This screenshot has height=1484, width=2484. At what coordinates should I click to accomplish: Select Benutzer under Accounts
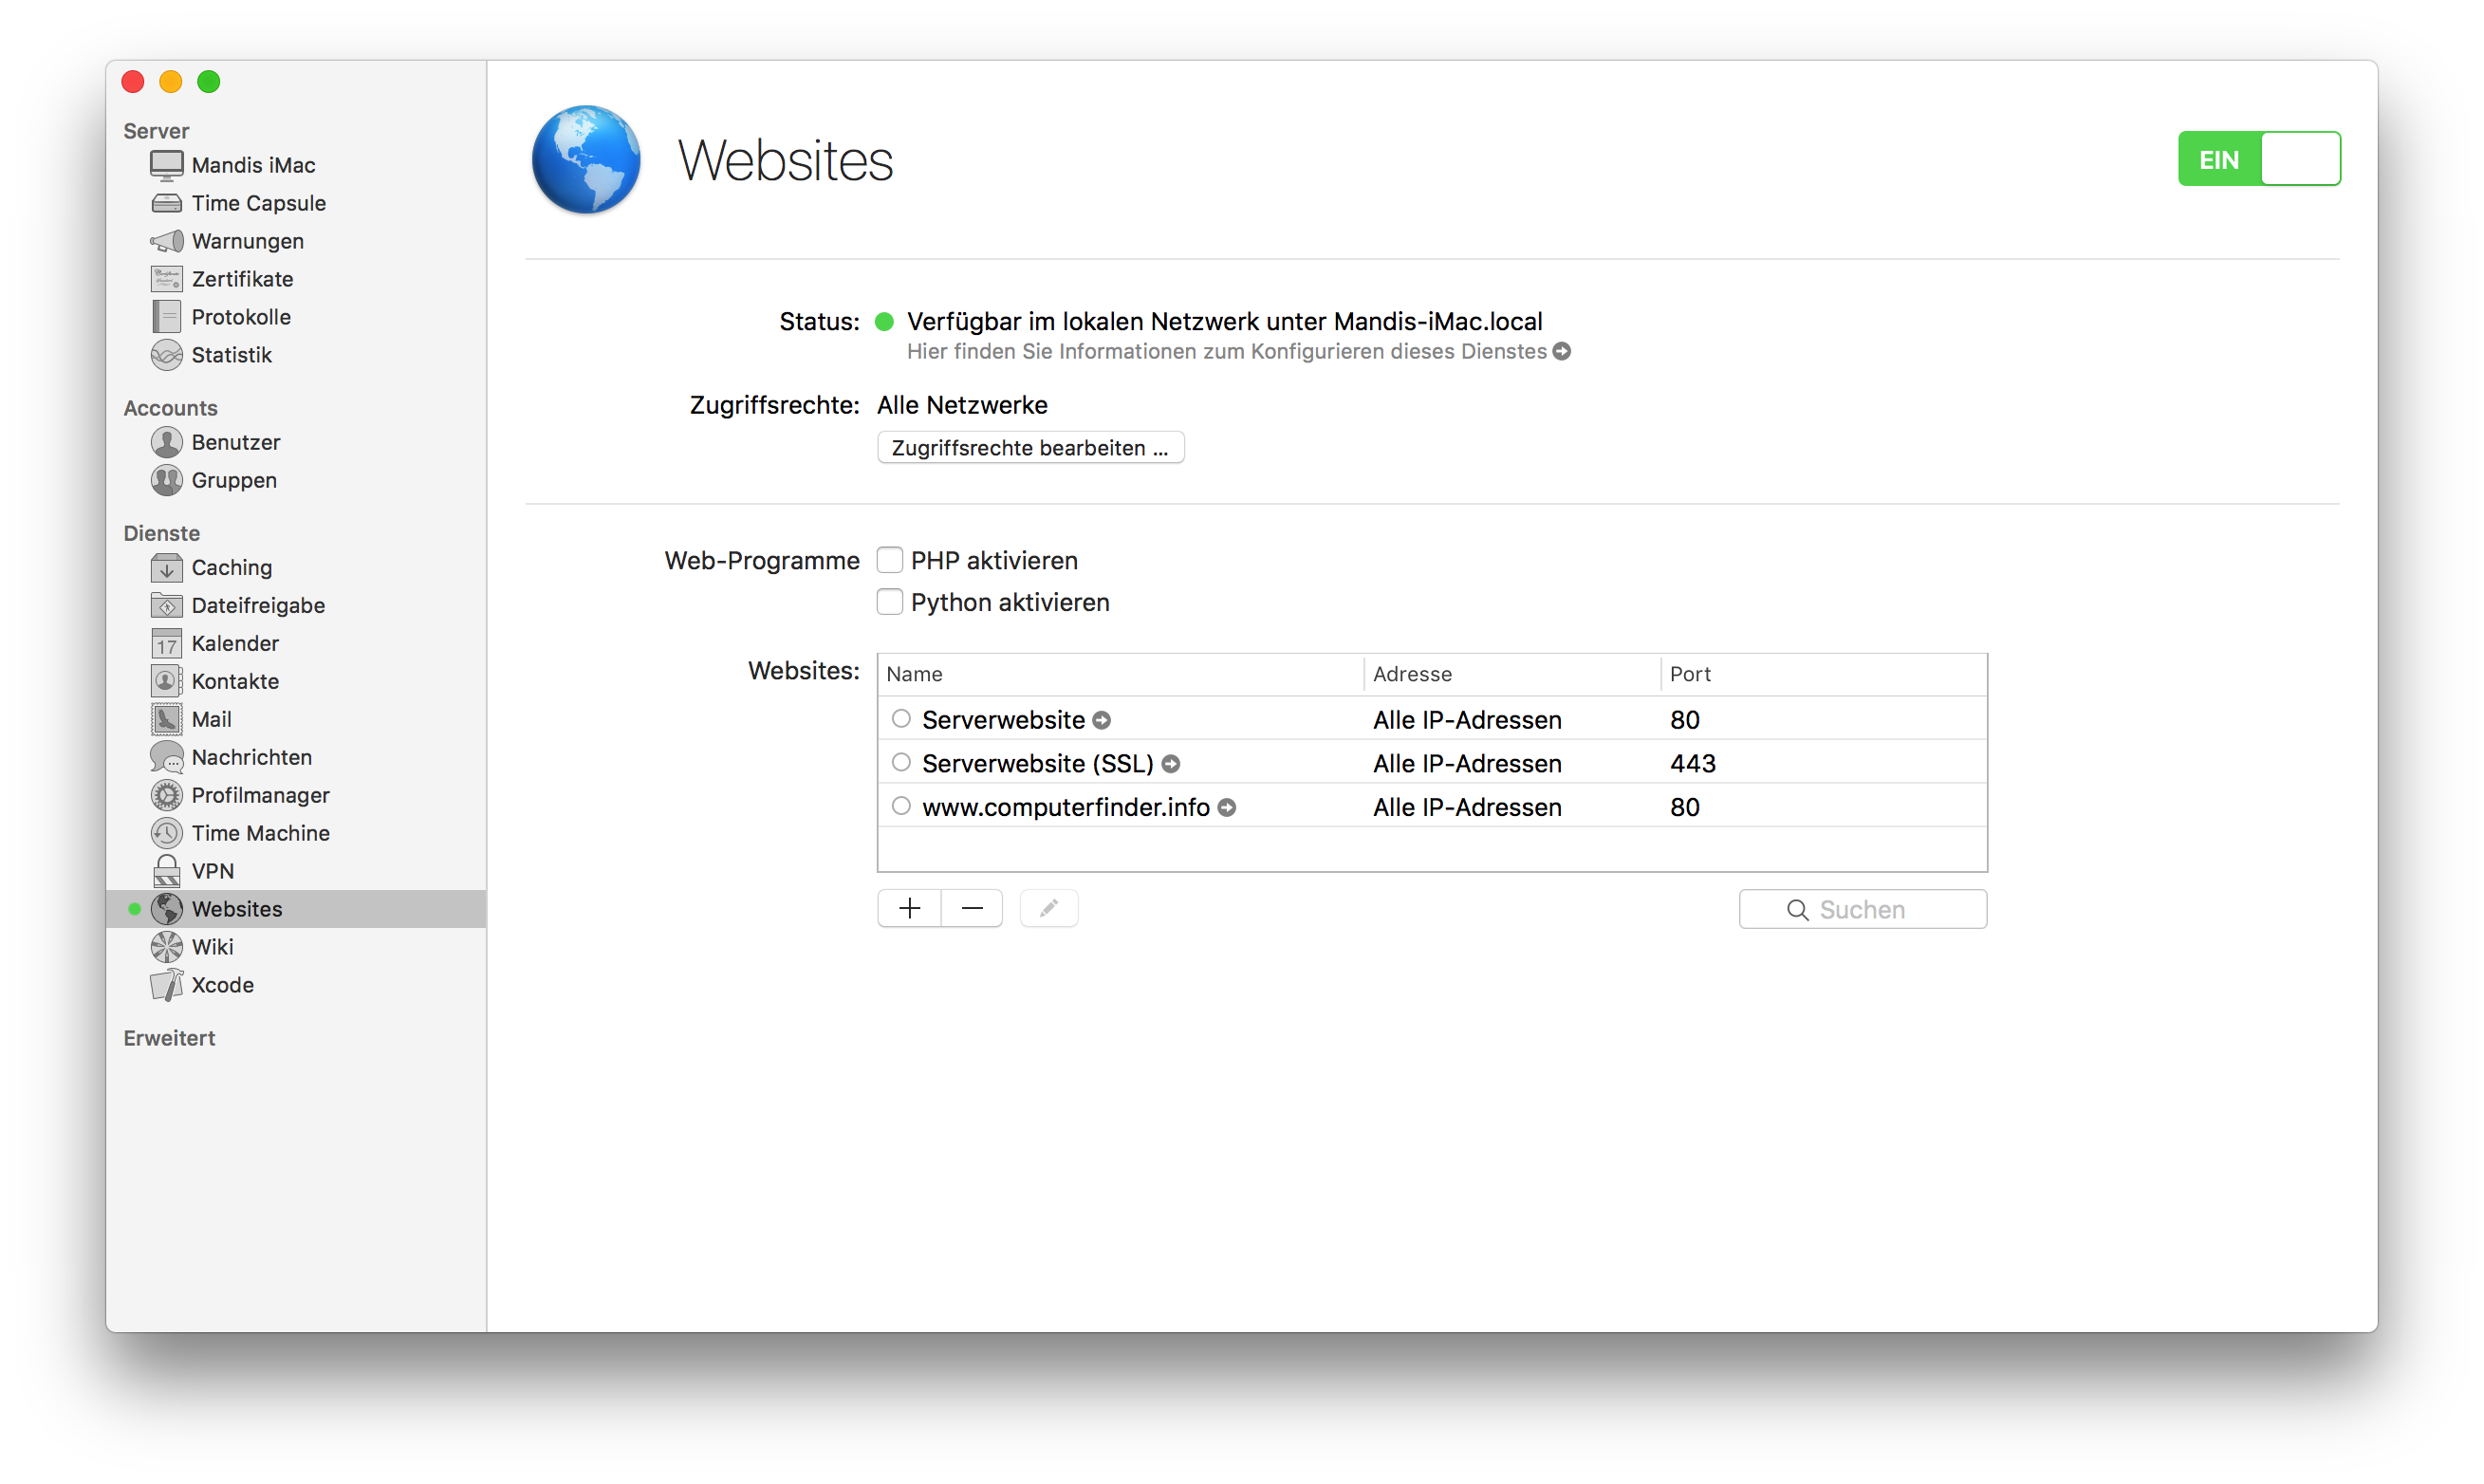coord(235,442)
